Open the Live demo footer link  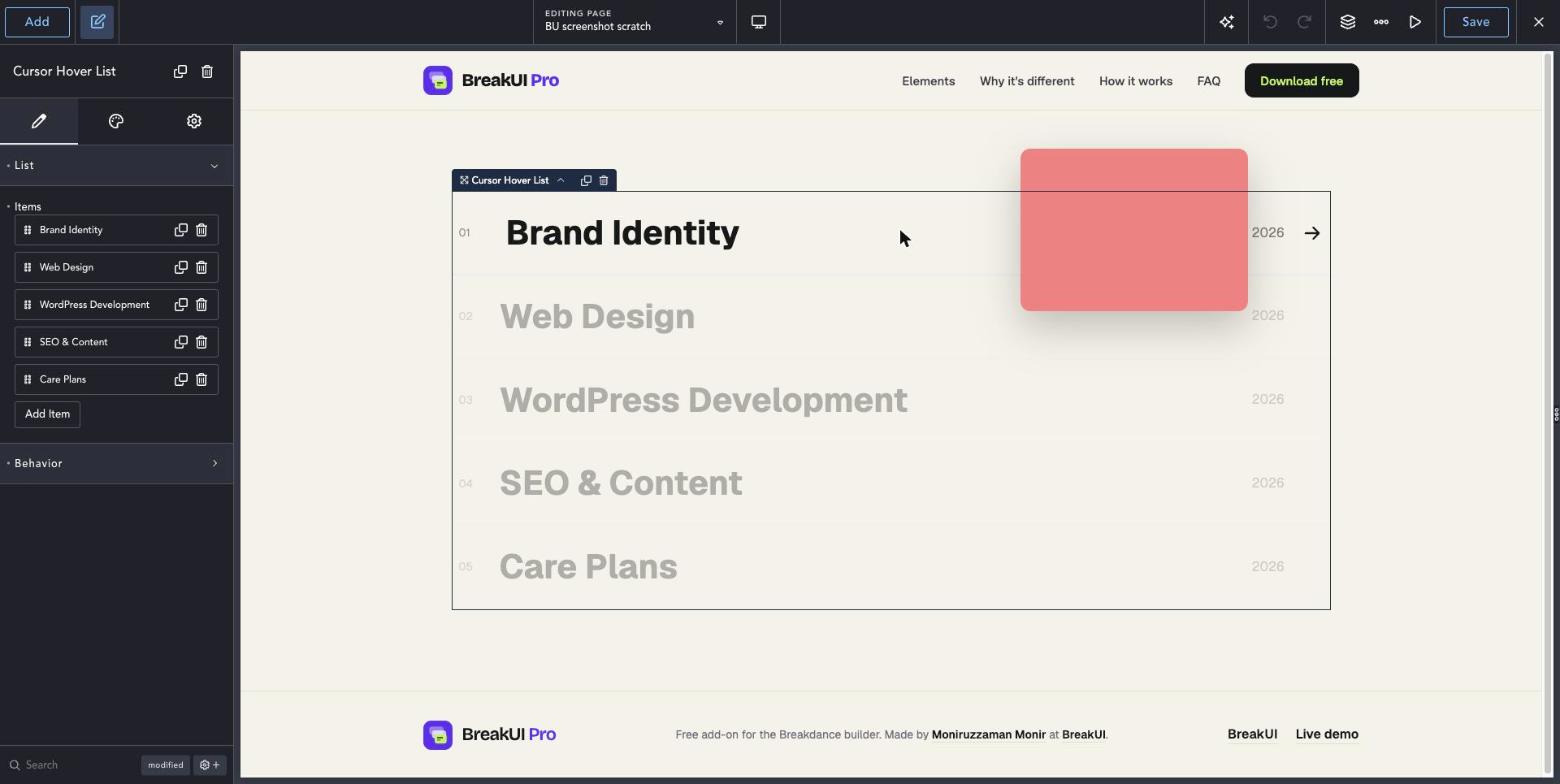pos(1326,735)
